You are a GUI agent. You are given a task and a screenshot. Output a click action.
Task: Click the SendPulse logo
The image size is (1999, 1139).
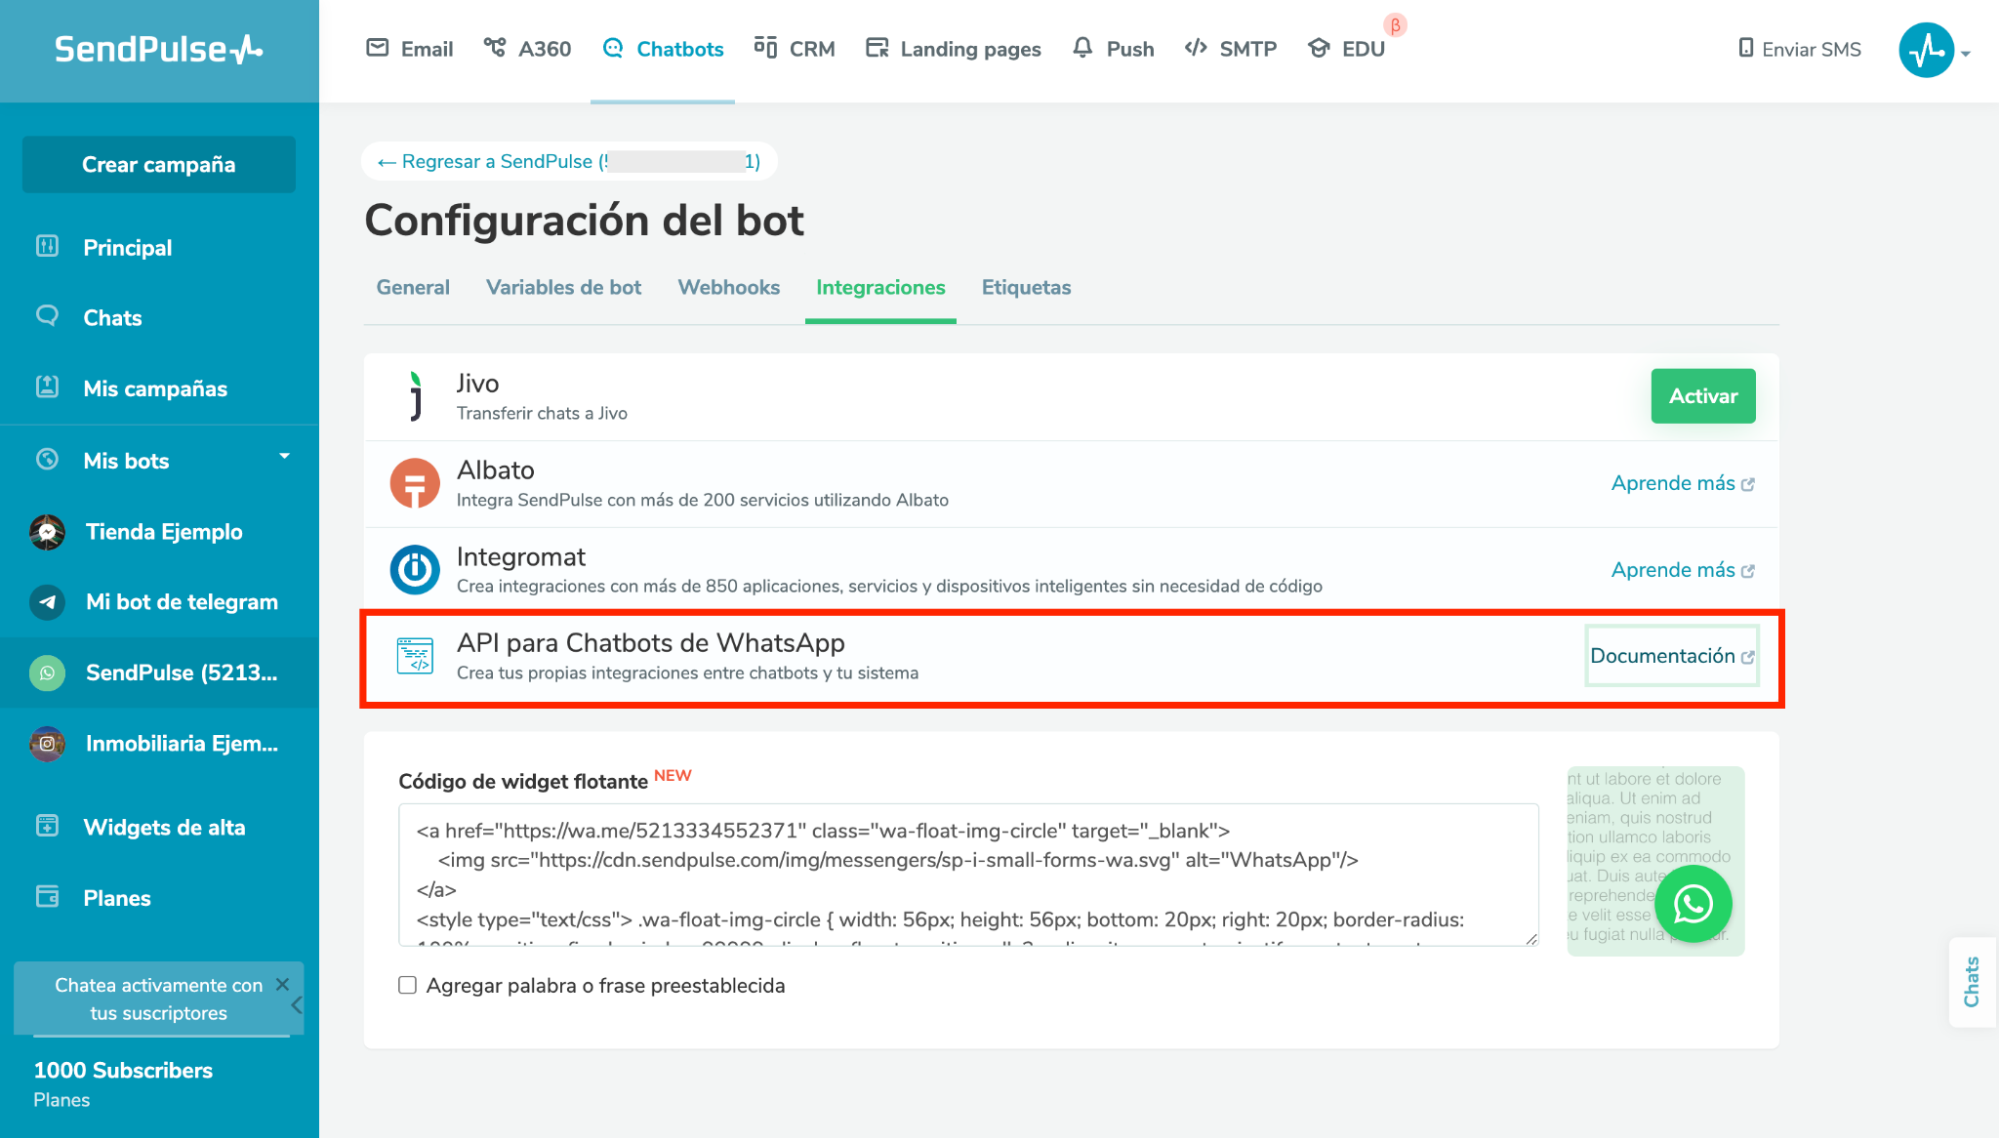coord(158,49)
